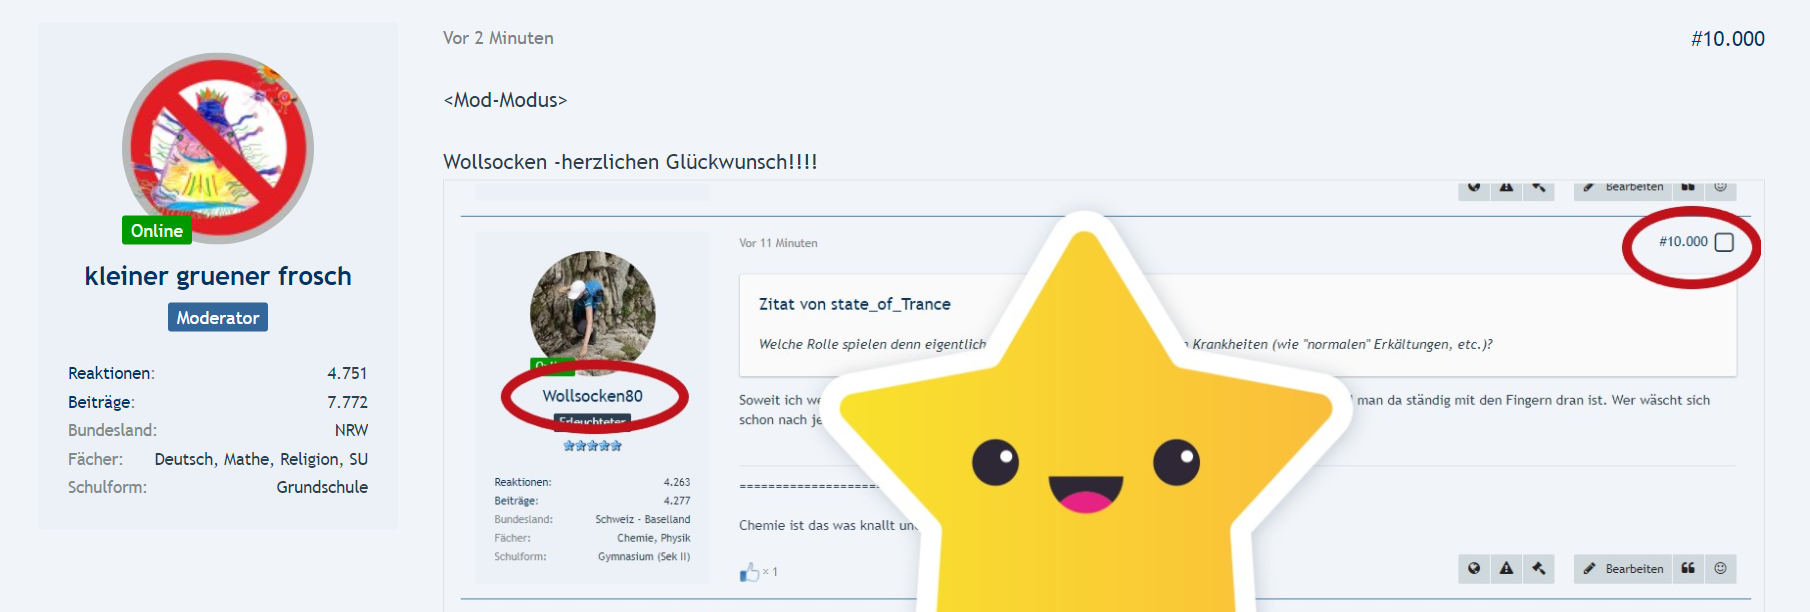This screenshot has width=1810, height=612.
Task: Click the upper Bearbeiten edit button
Action: 1624,187
